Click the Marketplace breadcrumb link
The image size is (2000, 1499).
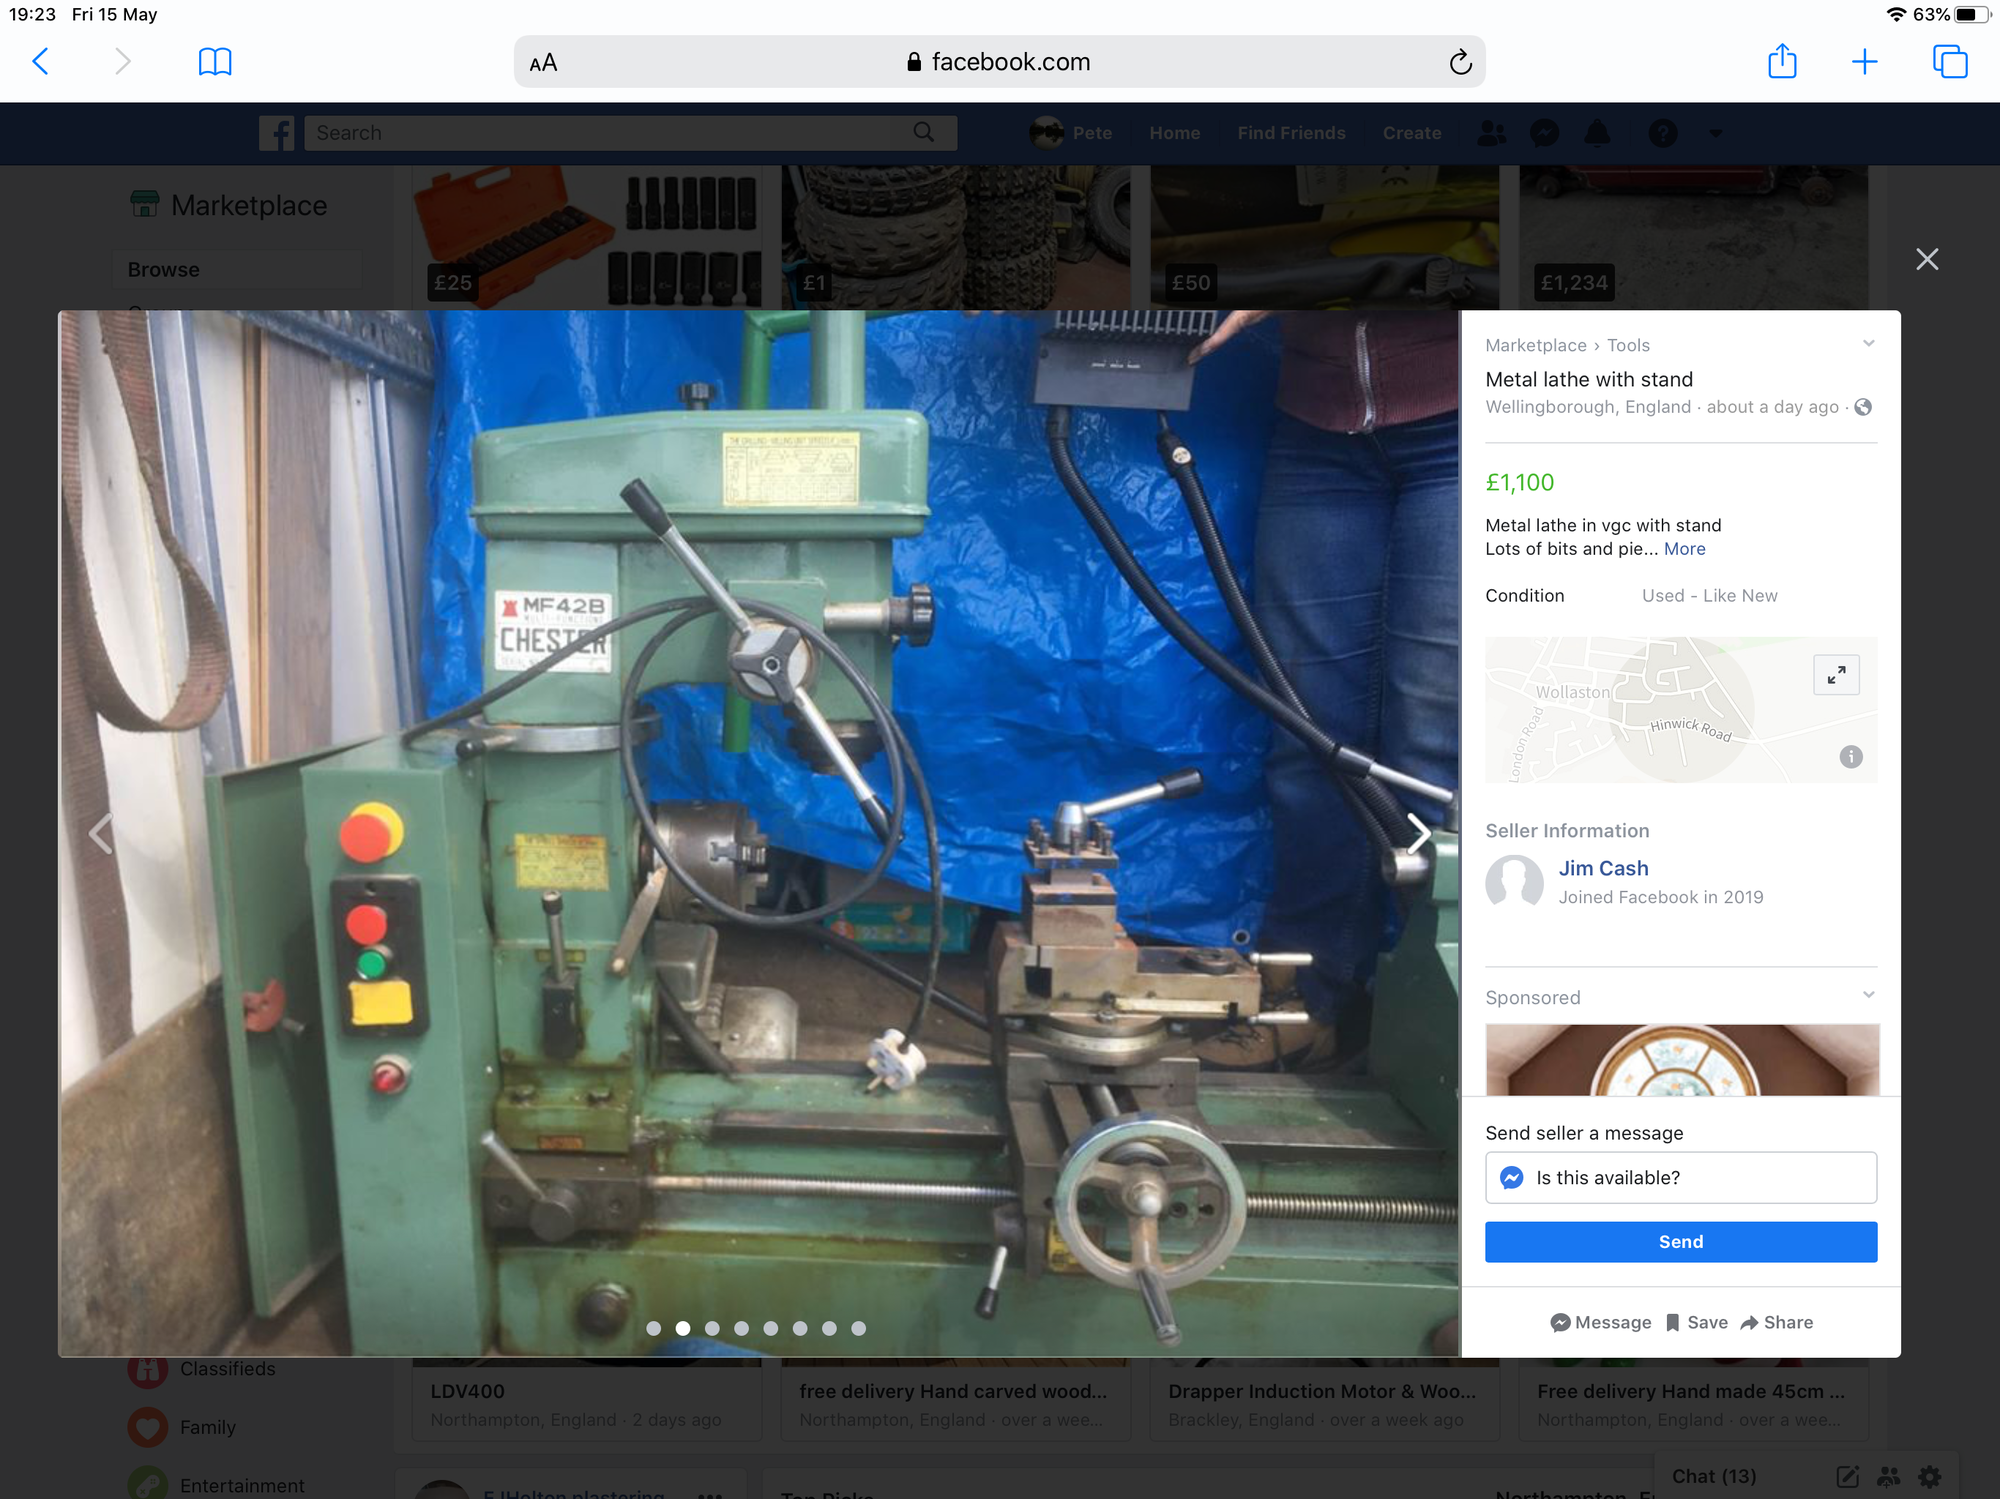coord(1535,345)
